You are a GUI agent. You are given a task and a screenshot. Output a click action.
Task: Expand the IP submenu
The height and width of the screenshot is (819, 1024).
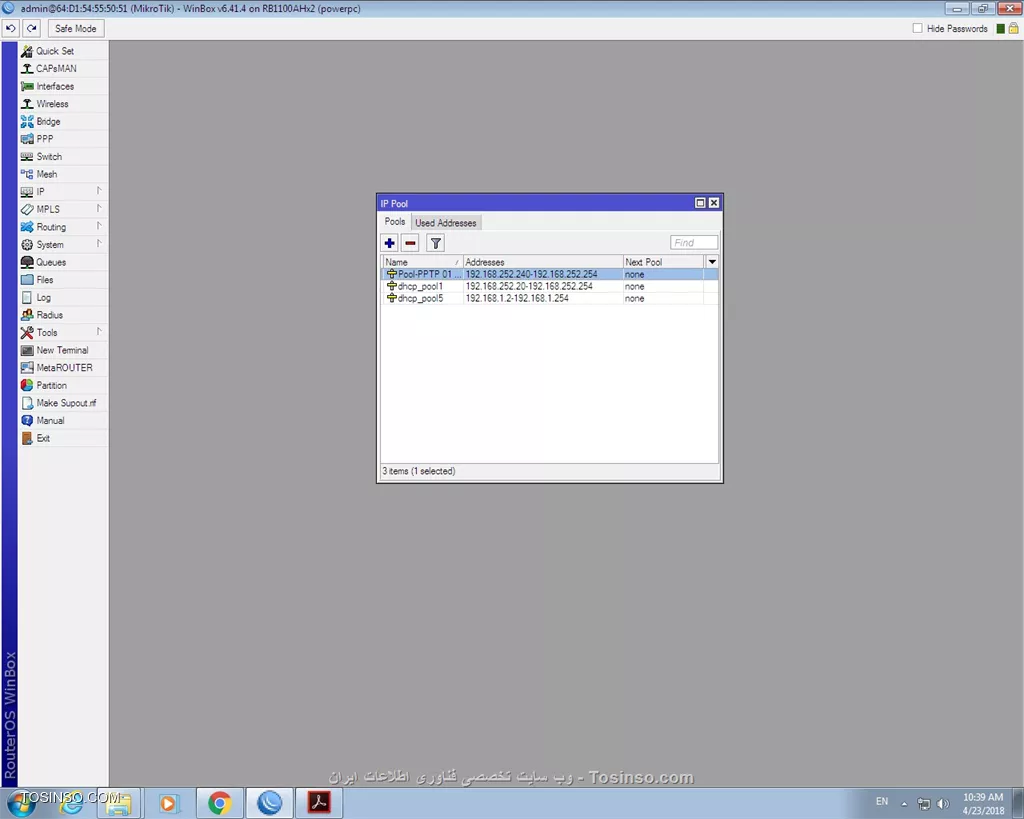coord(63,192)
